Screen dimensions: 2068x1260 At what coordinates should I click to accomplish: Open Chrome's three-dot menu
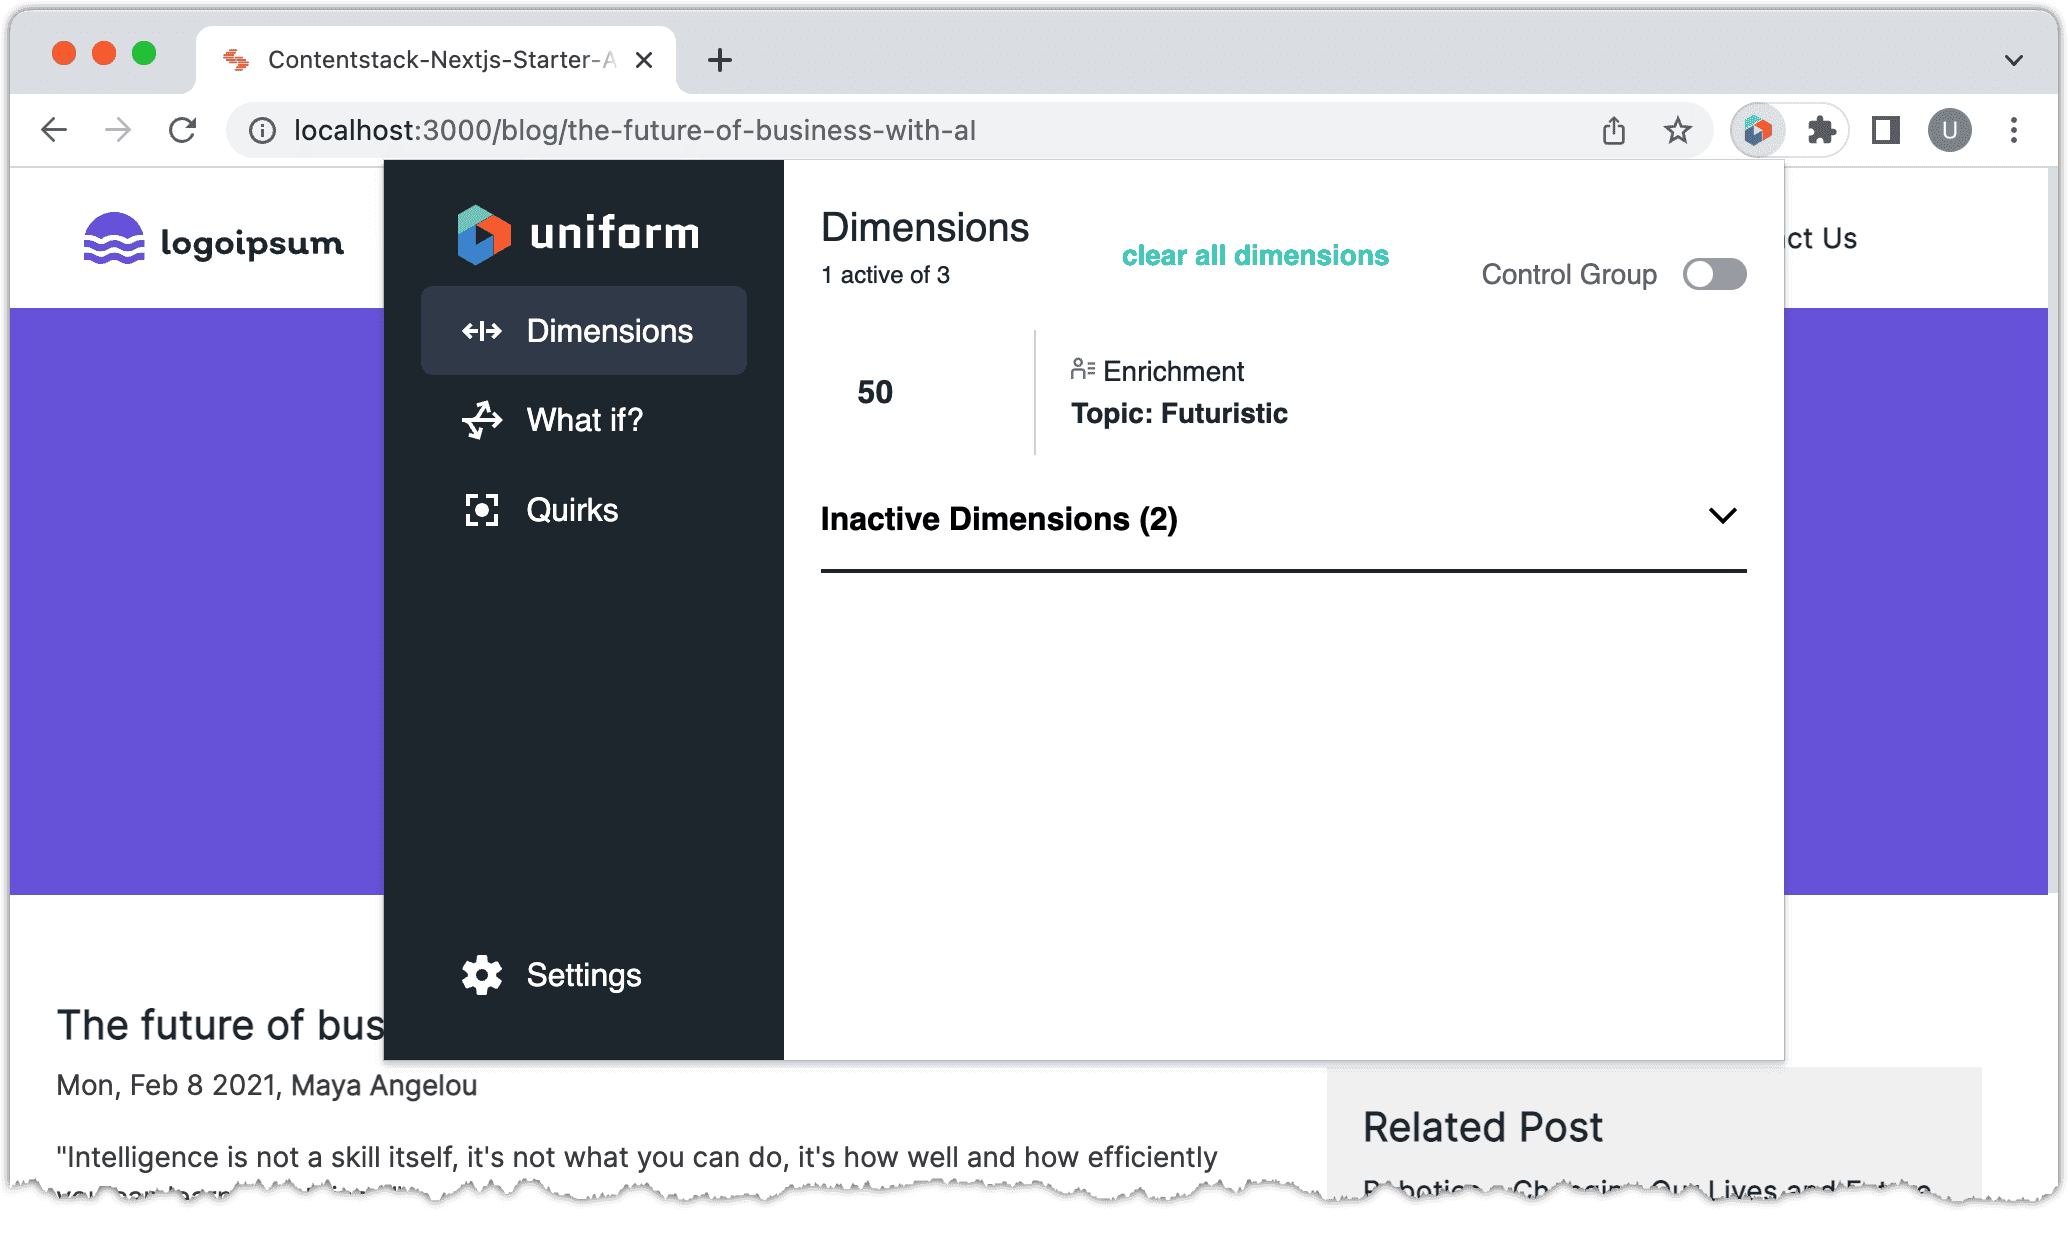[2013, 130]
